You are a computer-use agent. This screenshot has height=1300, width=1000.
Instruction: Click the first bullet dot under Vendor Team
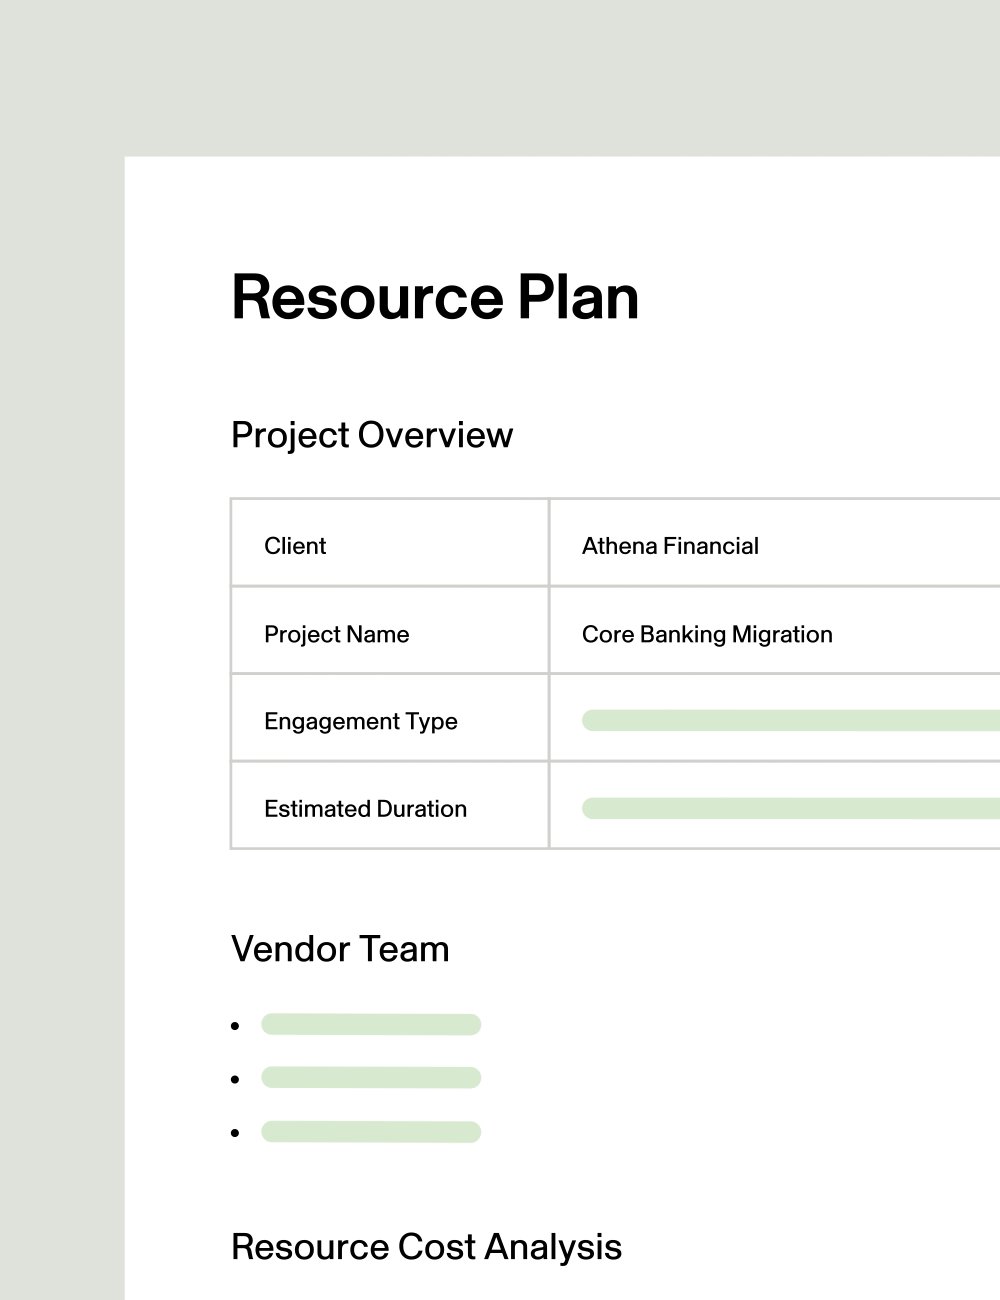[x=235, y=1026]
